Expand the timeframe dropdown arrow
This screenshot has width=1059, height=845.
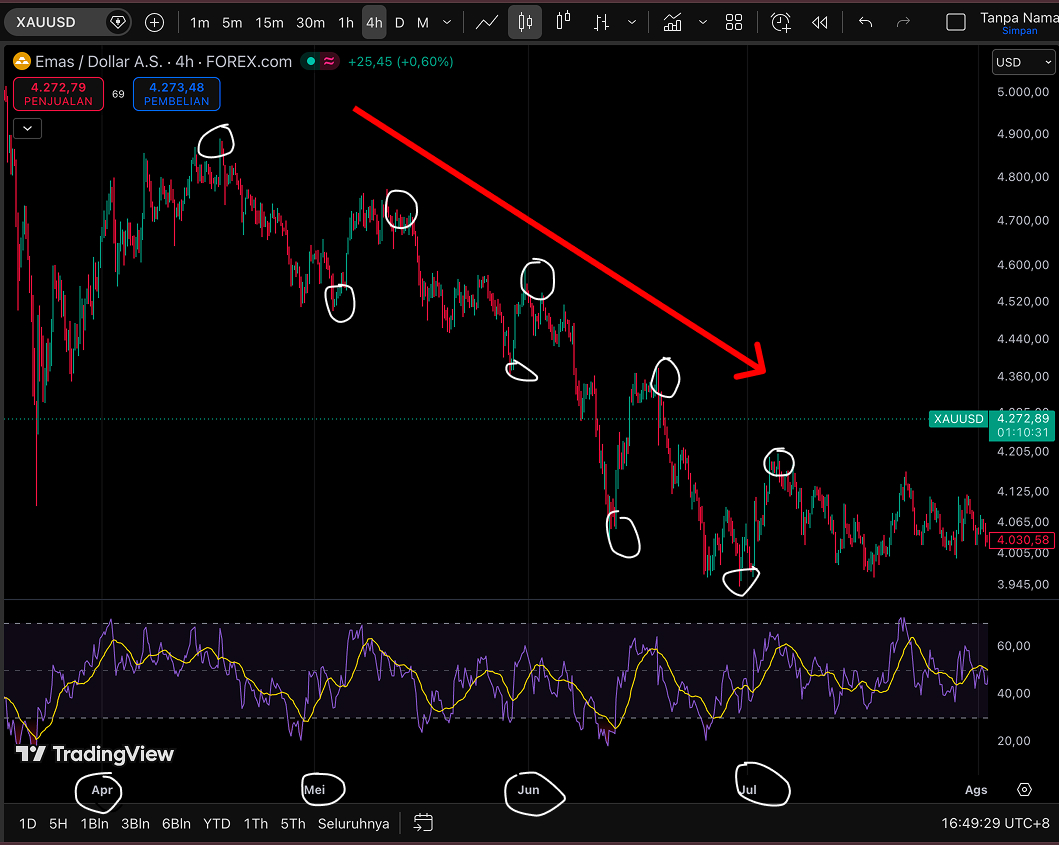click(446, 22)
